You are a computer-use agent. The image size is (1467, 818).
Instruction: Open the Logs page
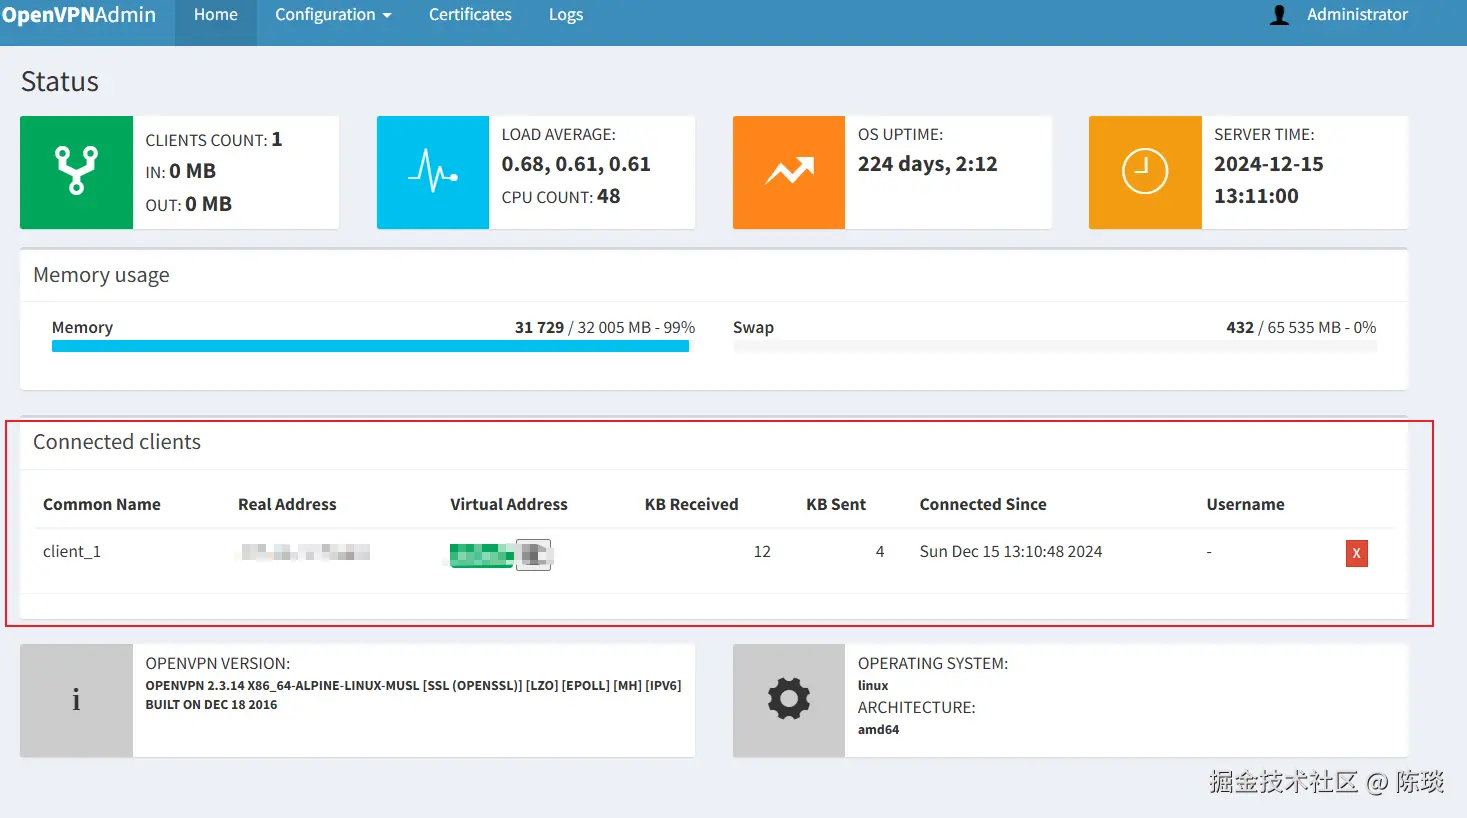tap(566, 15)
